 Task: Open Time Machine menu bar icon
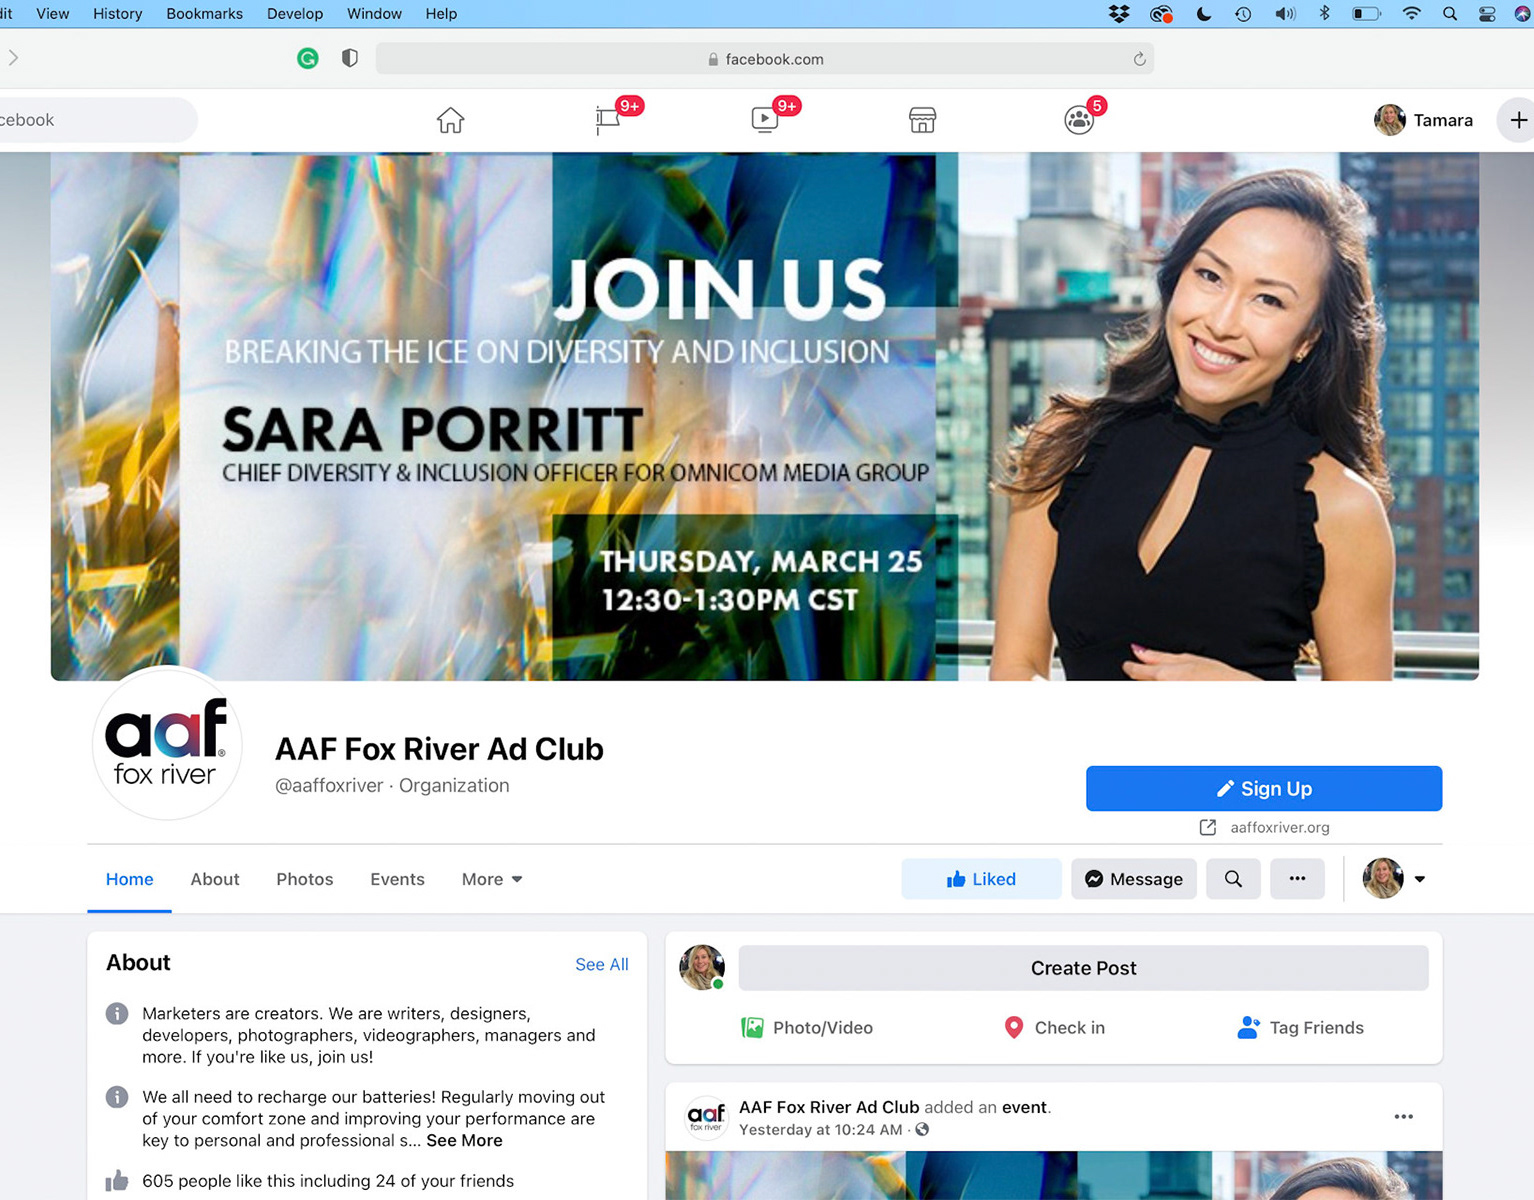click(1243, 14)
